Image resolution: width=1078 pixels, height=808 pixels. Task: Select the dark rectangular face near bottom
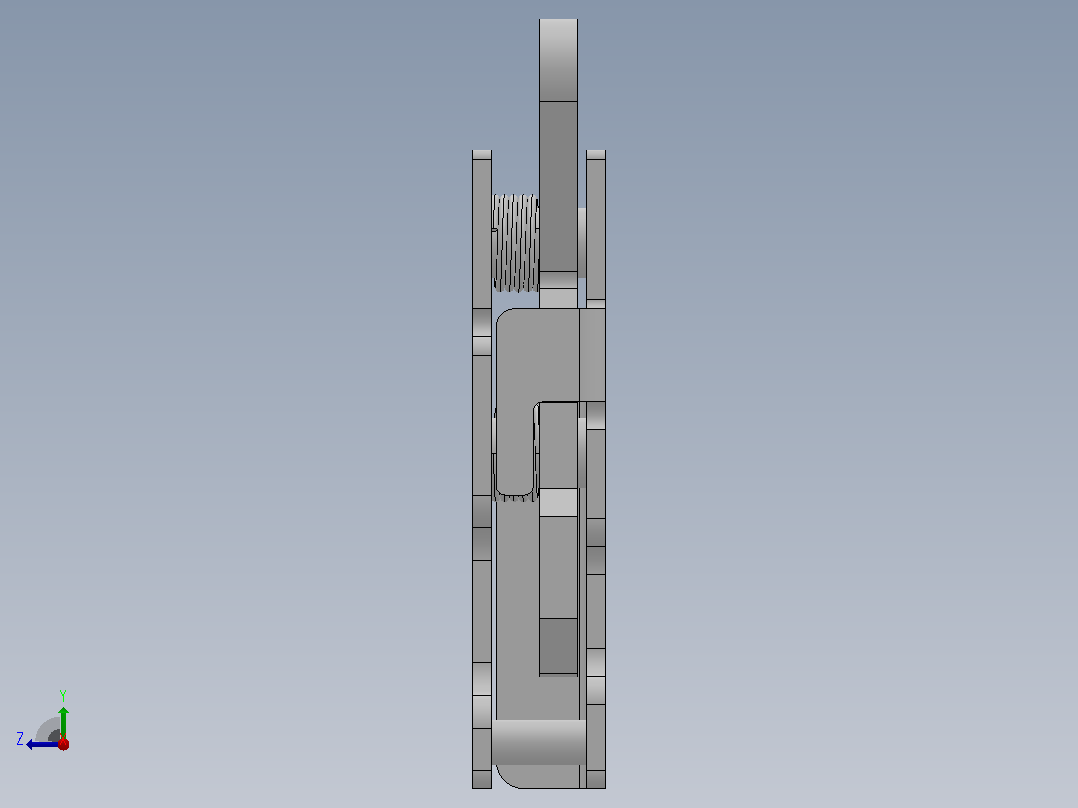pos(558,646)
